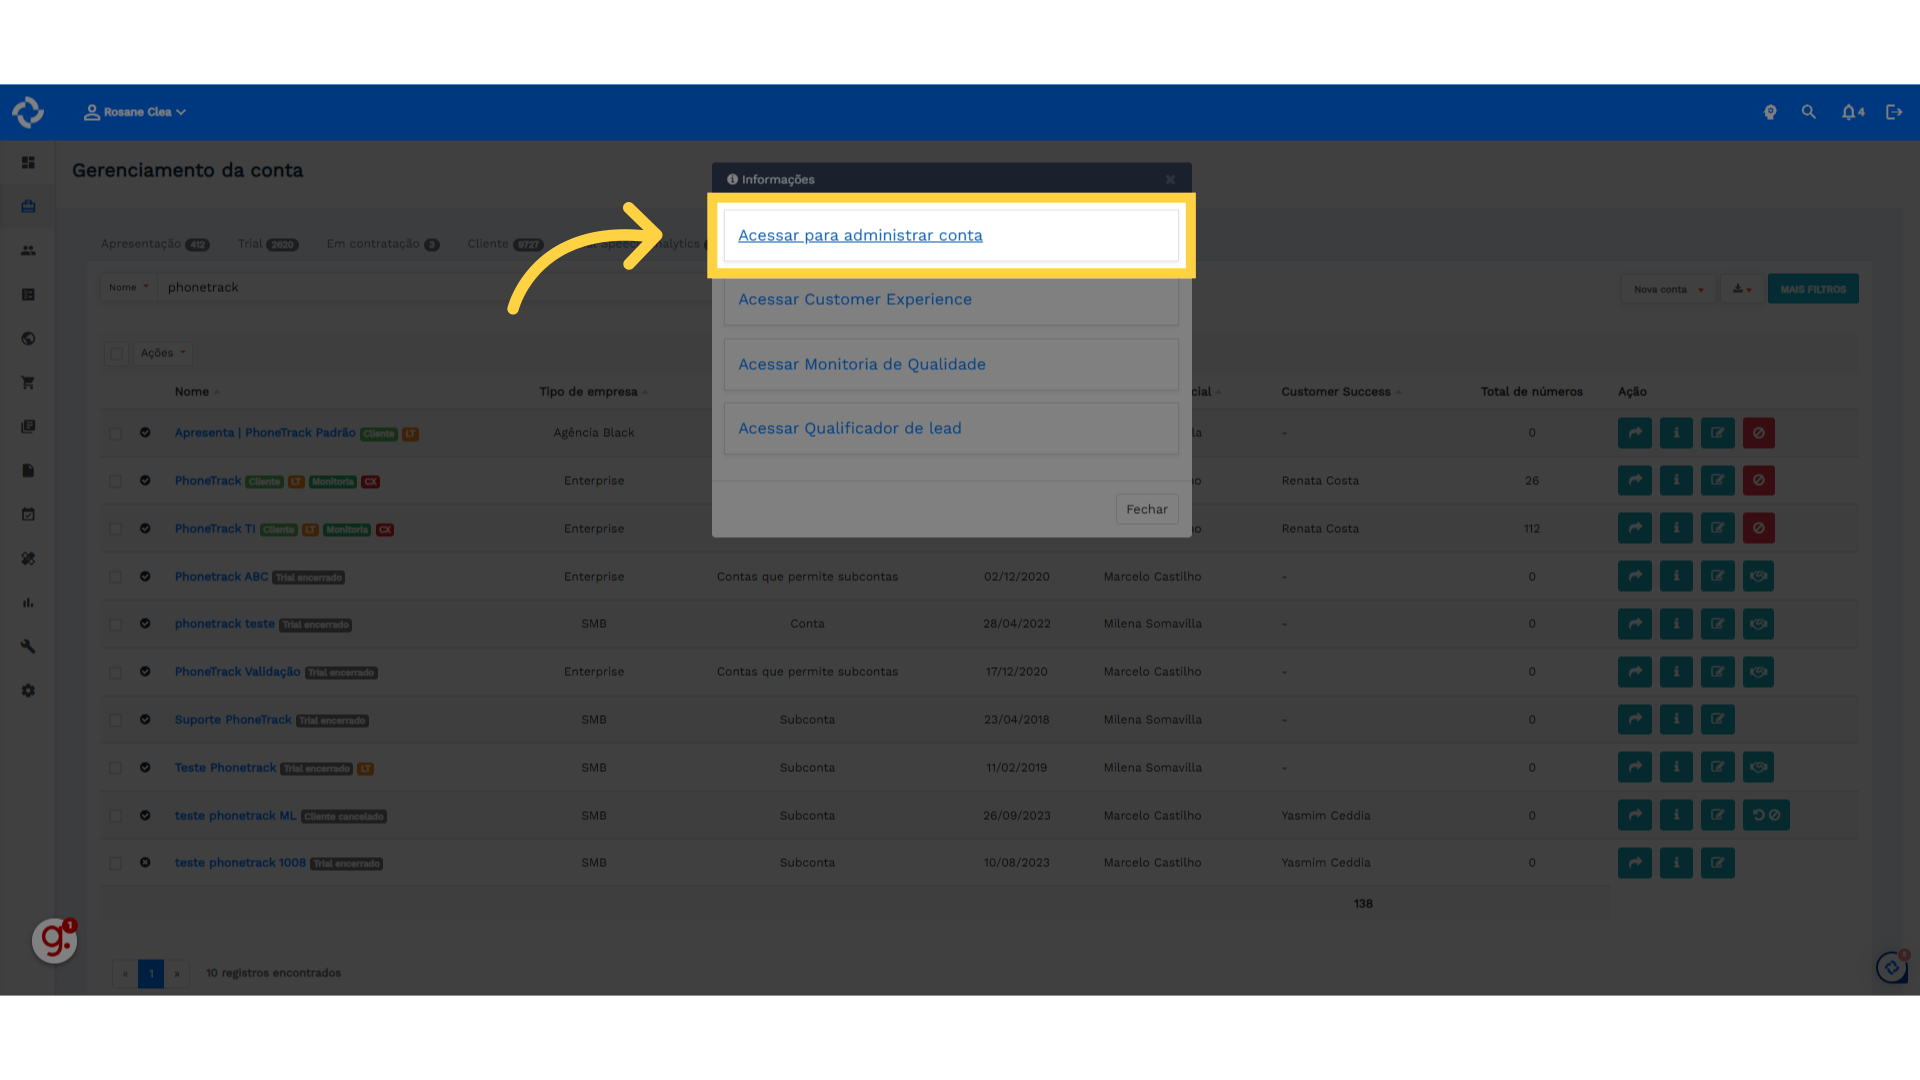Click Acessar para administrar conta link
The height and width of the screenshot is (1080, 1920).
860,235
